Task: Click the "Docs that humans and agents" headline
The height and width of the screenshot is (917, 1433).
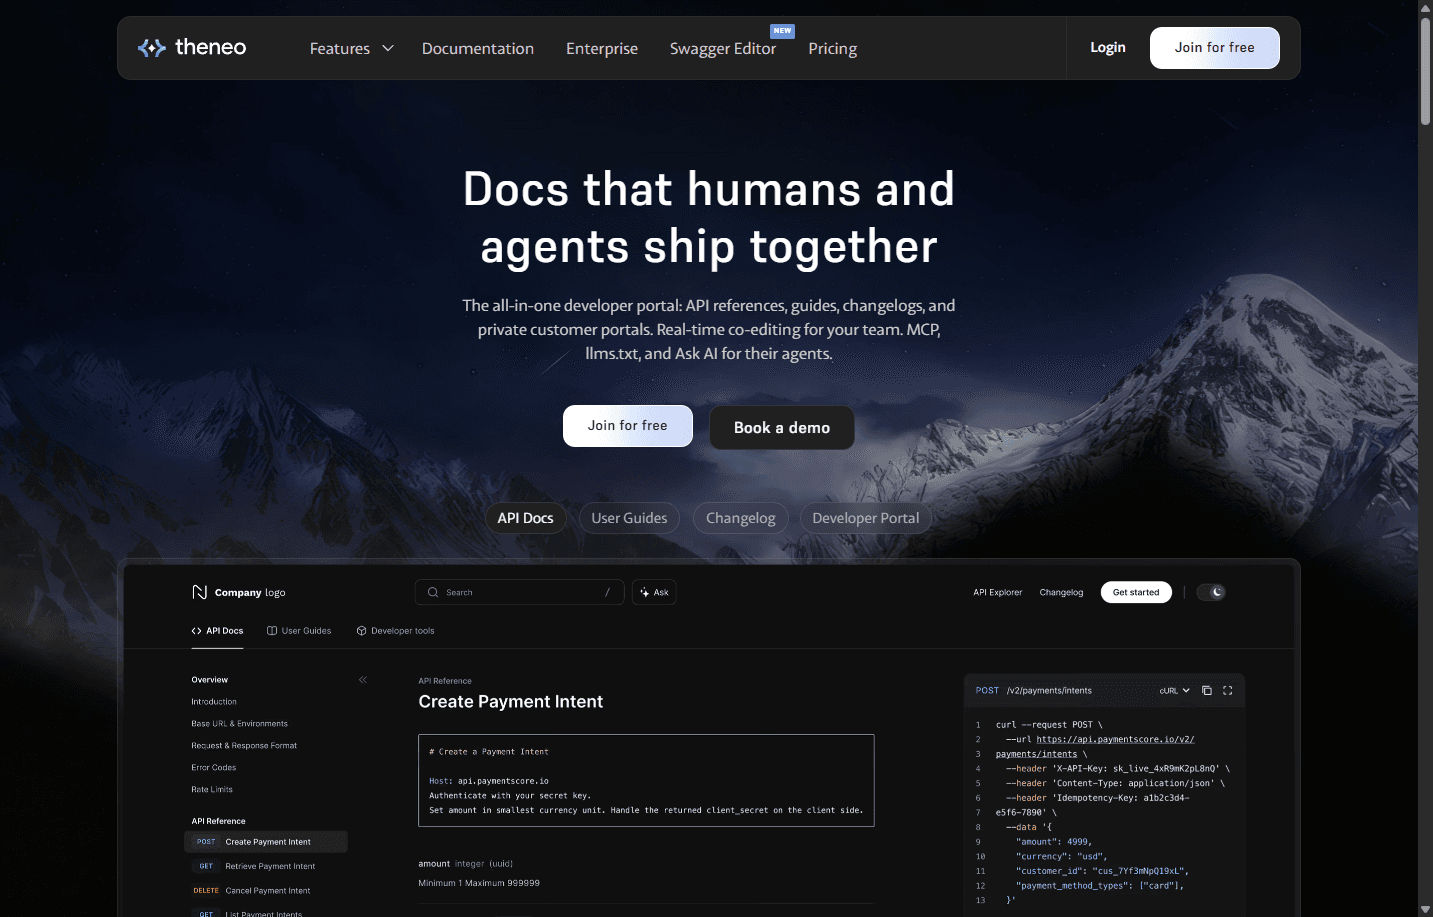Action: click(x=709, y=218)
